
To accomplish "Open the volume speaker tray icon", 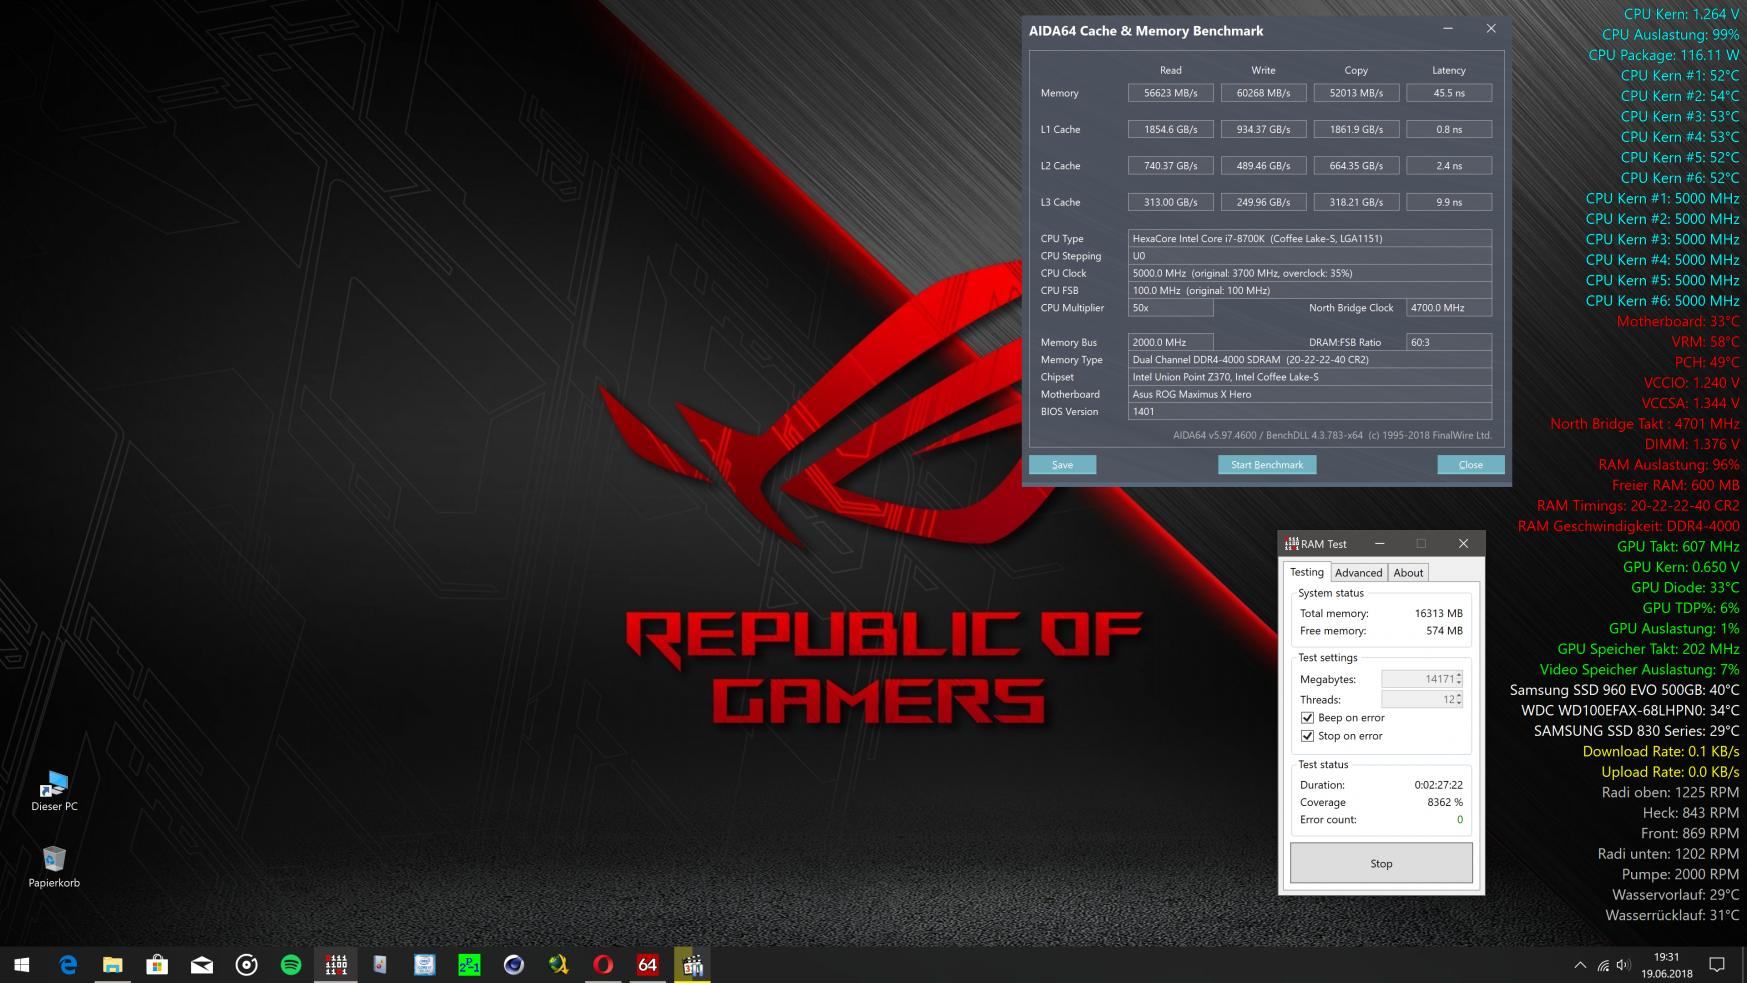I will coord(1623,965).
